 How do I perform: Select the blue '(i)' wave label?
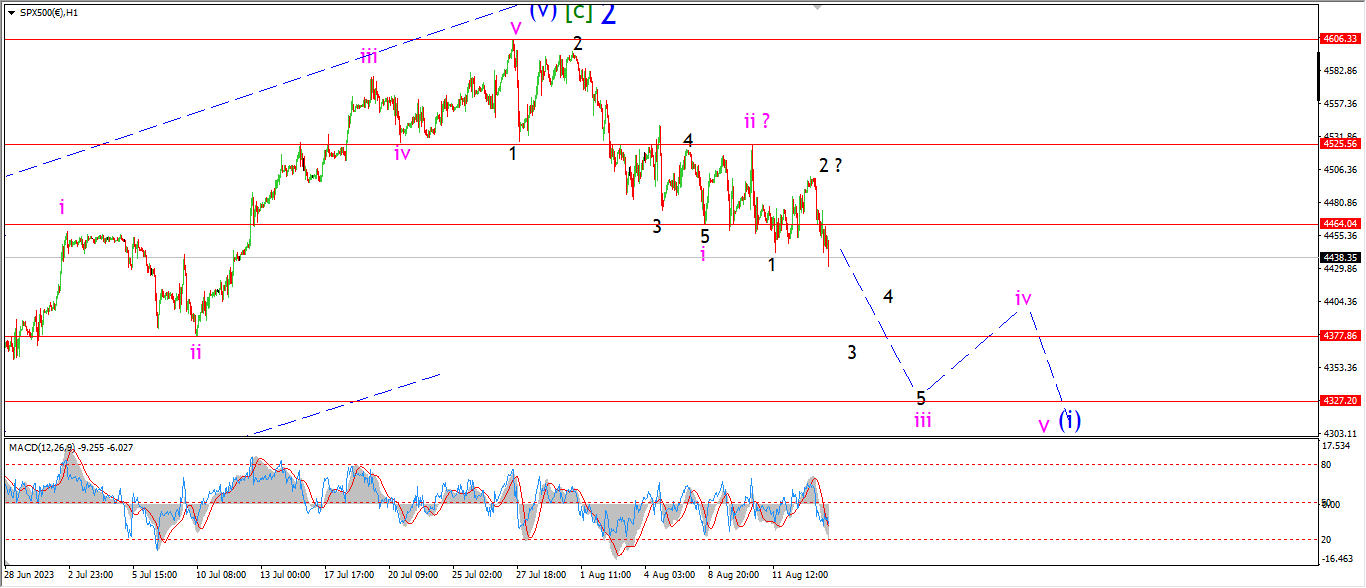pos(1070,420)
